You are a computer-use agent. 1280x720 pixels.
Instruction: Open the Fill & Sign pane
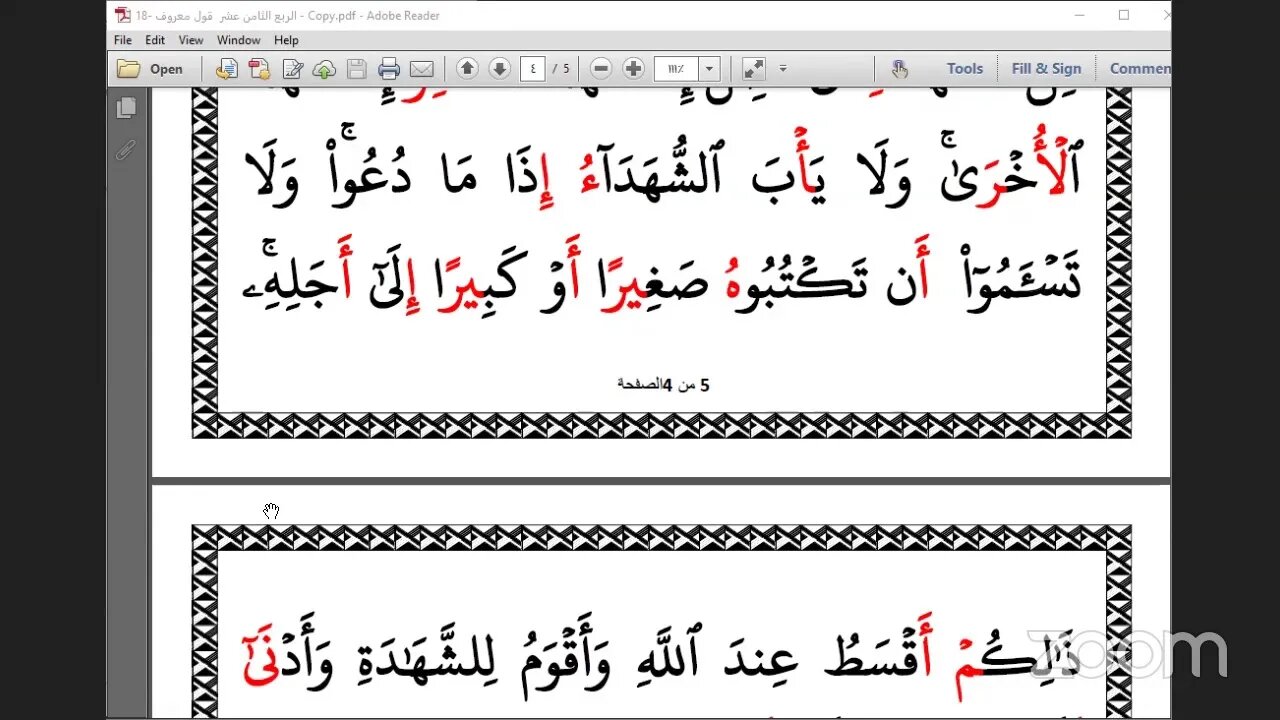tap(1046, 69)
